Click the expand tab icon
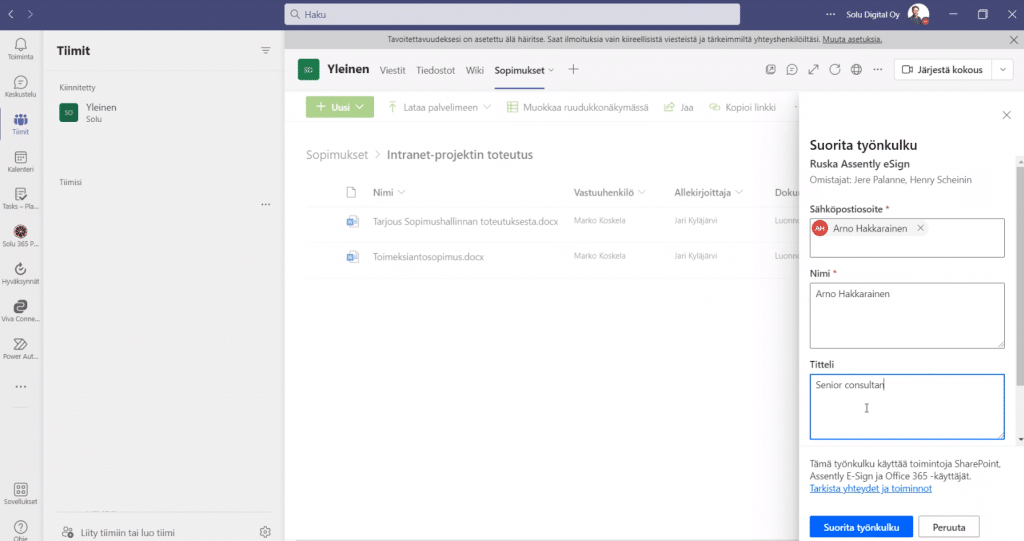The image size is (1024, 541). [x=812, y=70]
